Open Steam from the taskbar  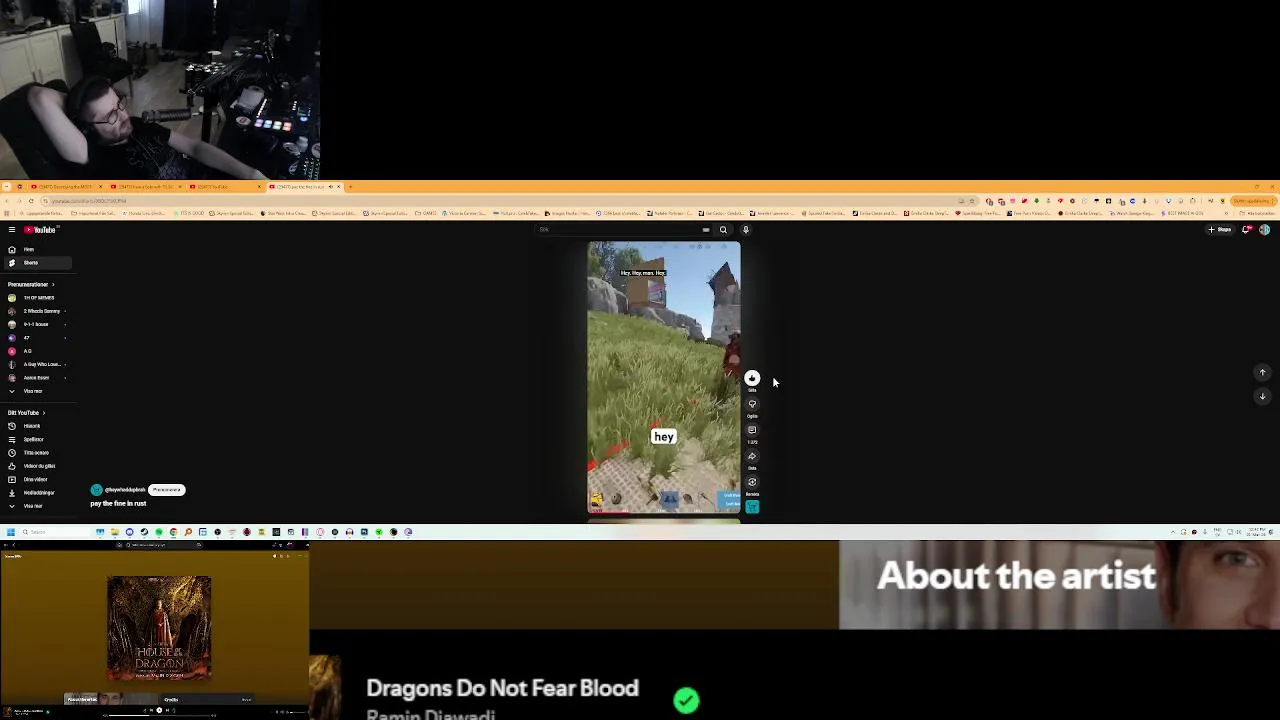tap(144, 532)
